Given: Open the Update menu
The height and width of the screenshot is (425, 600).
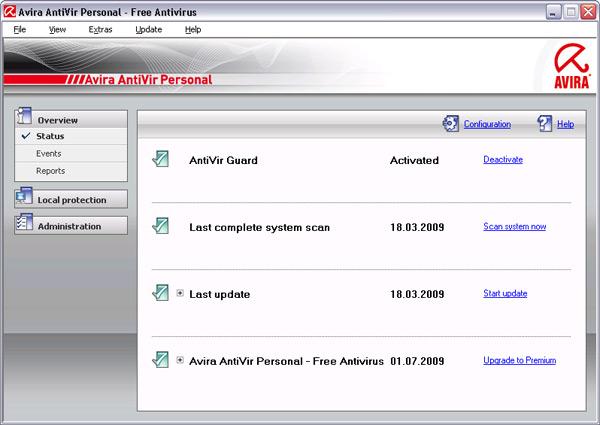Looking at the screenshot, I should 148,30.
